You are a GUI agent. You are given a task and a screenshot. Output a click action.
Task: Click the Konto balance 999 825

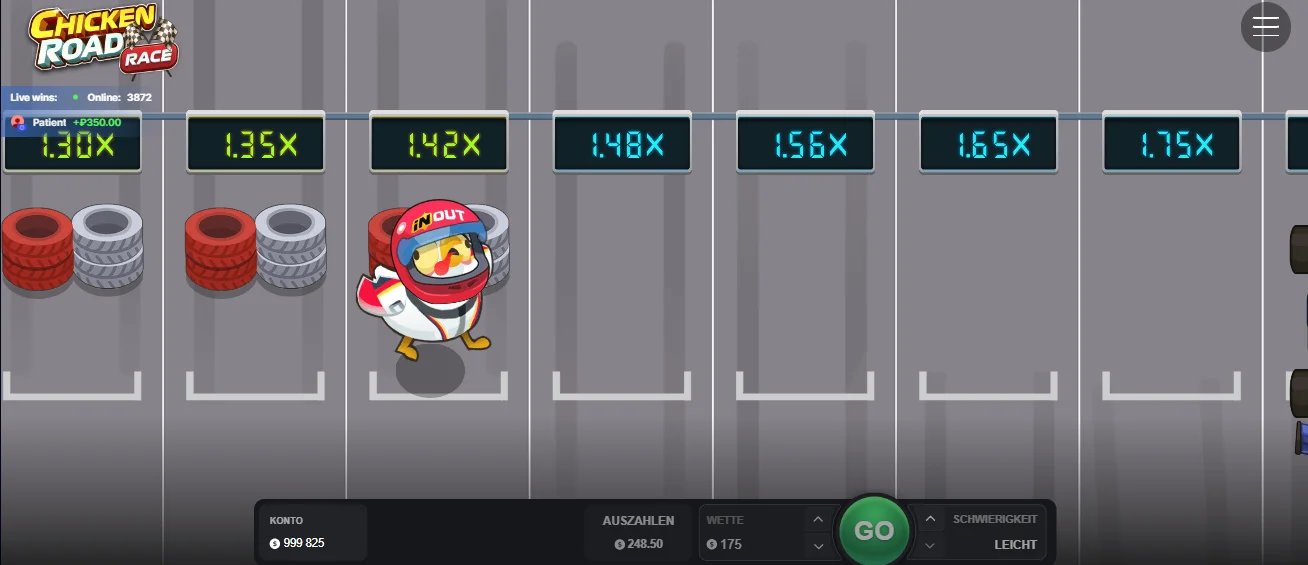pyautogui.click(x=304, y=543)
